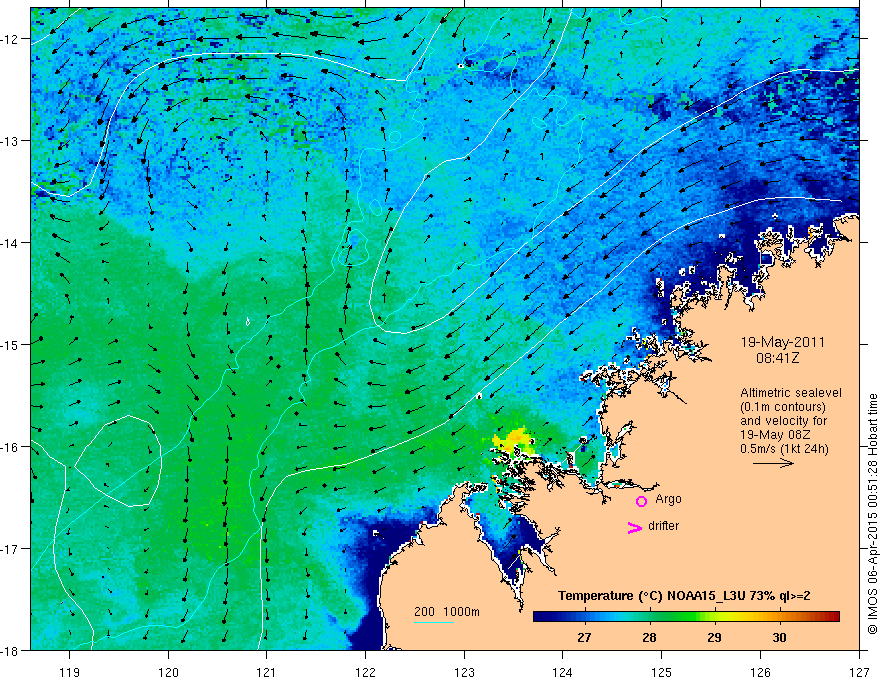
Task: Click latitude axis label '-13'
Action: [x=11, y=141]
